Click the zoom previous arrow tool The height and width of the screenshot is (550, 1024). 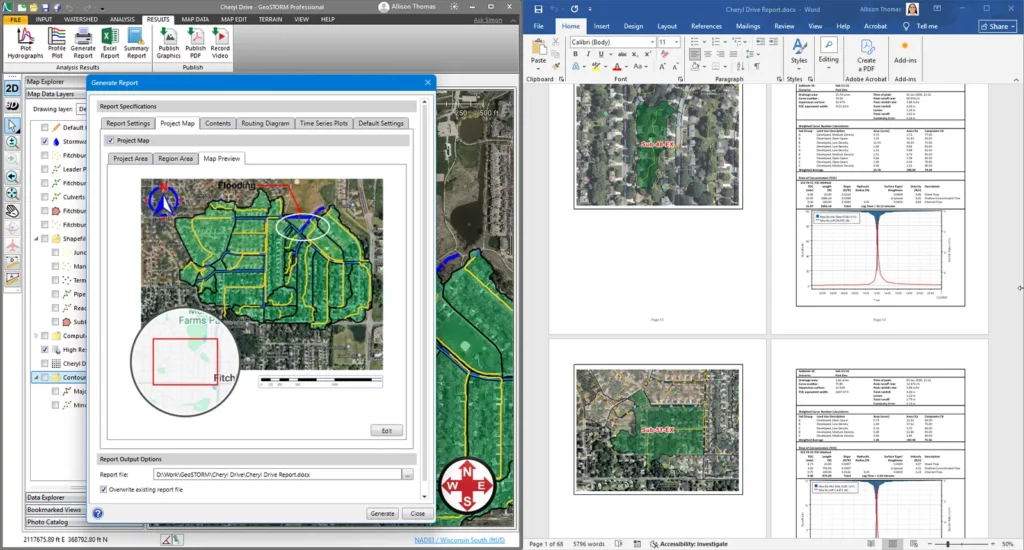point(12,176)
